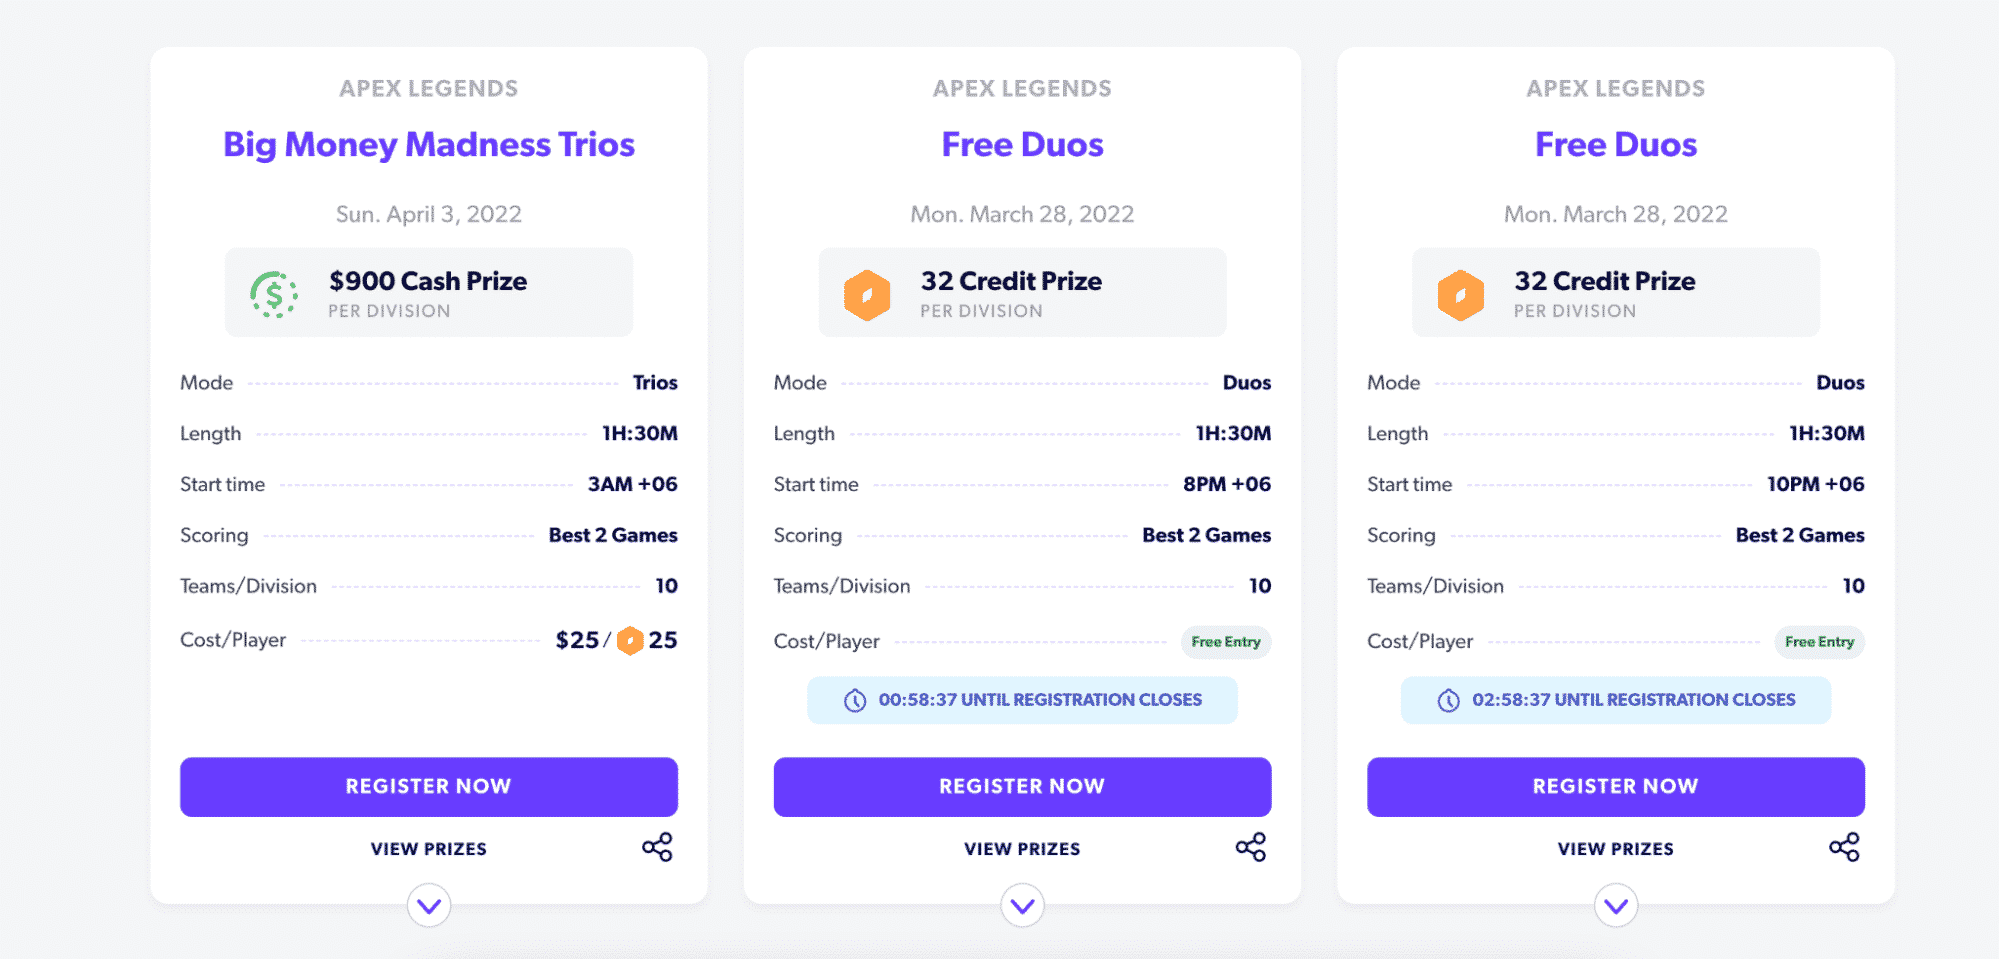This screenshot has height=960, width=1999.
Task: View prizes for 10PM Free Duos tournament
Action: 1616,849
